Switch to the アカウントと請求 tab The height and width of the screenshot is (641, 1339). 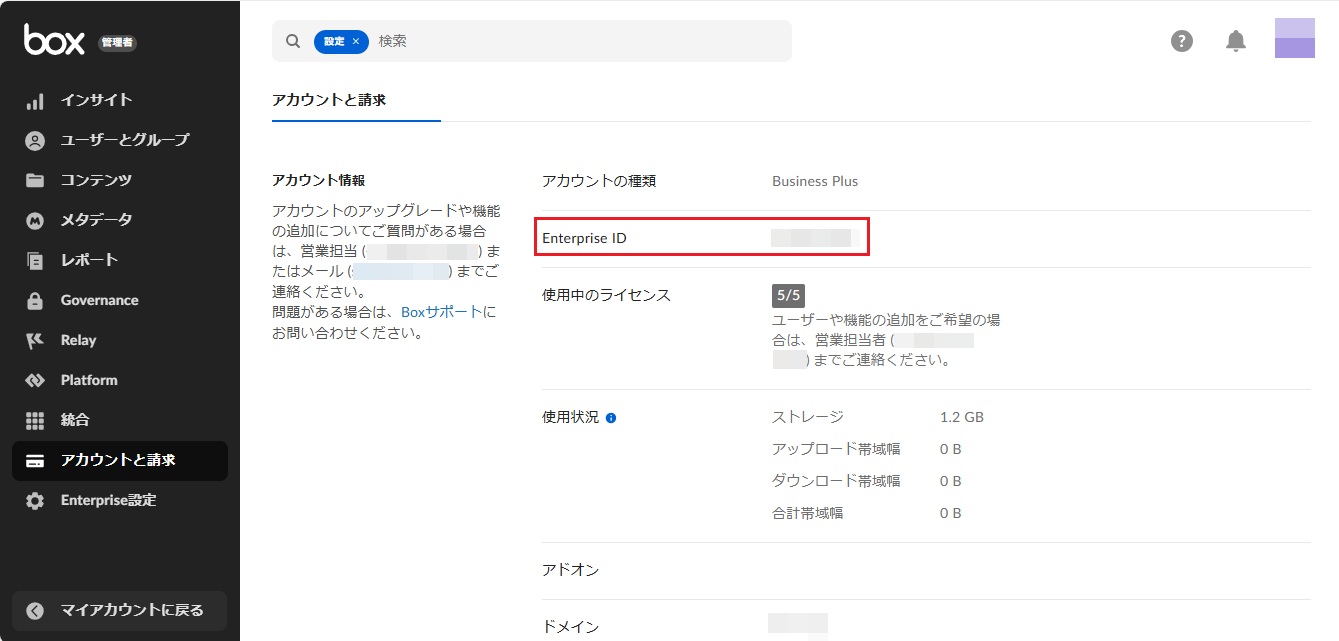(x=329, y=100)
